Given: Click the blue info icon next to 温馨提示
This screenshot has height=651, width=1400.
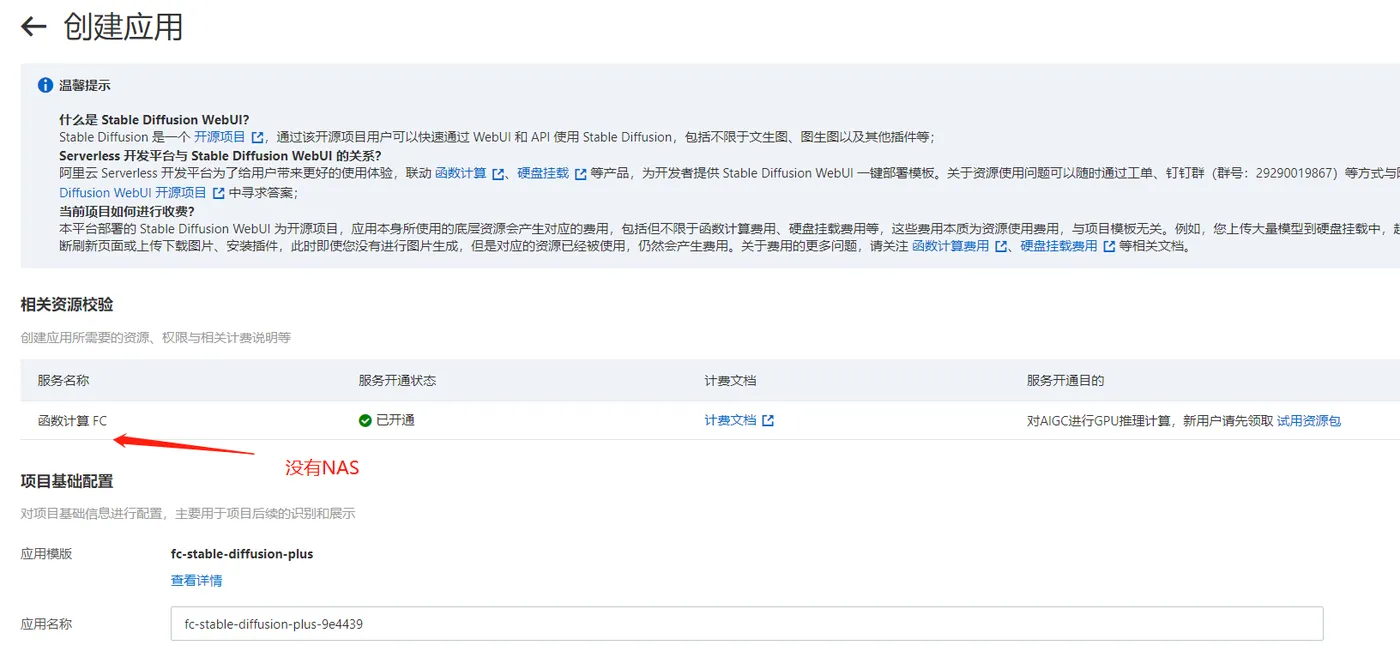Looking at the screenshot, I should [x=45, y=85].
